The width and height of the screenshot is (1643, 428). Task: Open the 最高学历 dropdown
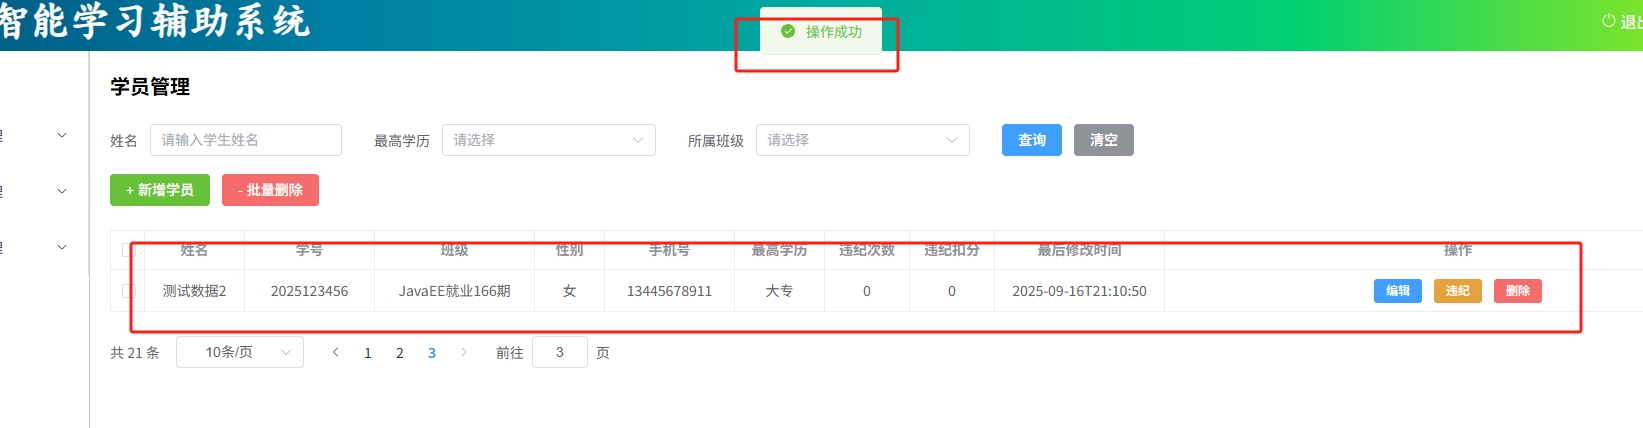coord(549,140)
